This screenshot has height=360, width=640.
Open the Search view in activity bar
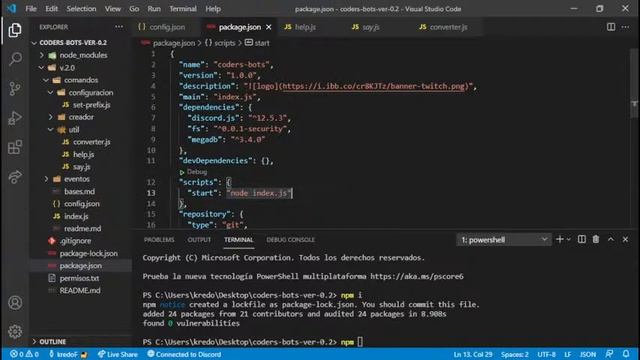15,59
